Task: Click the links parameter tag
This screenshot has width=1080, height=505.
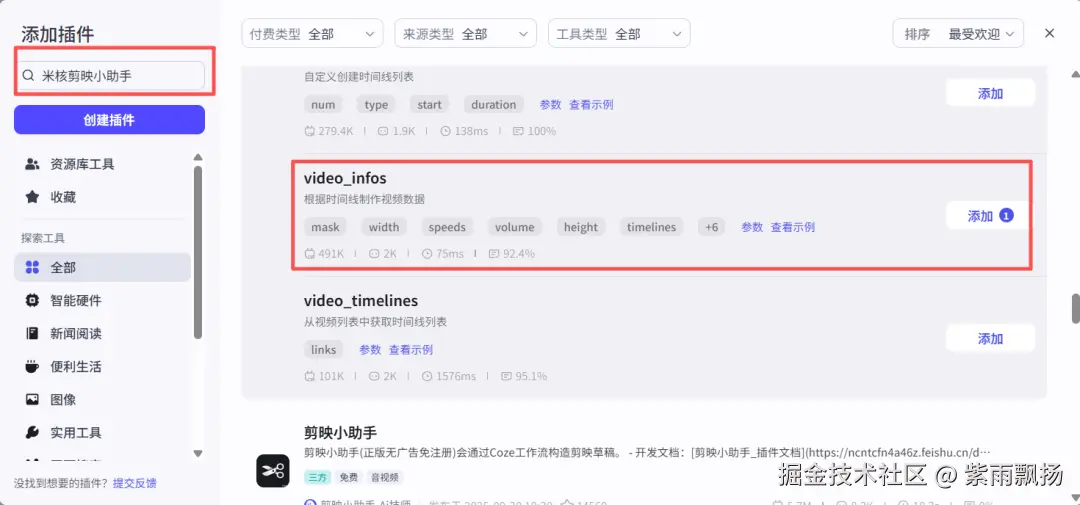Action: [x=324, y=350]
